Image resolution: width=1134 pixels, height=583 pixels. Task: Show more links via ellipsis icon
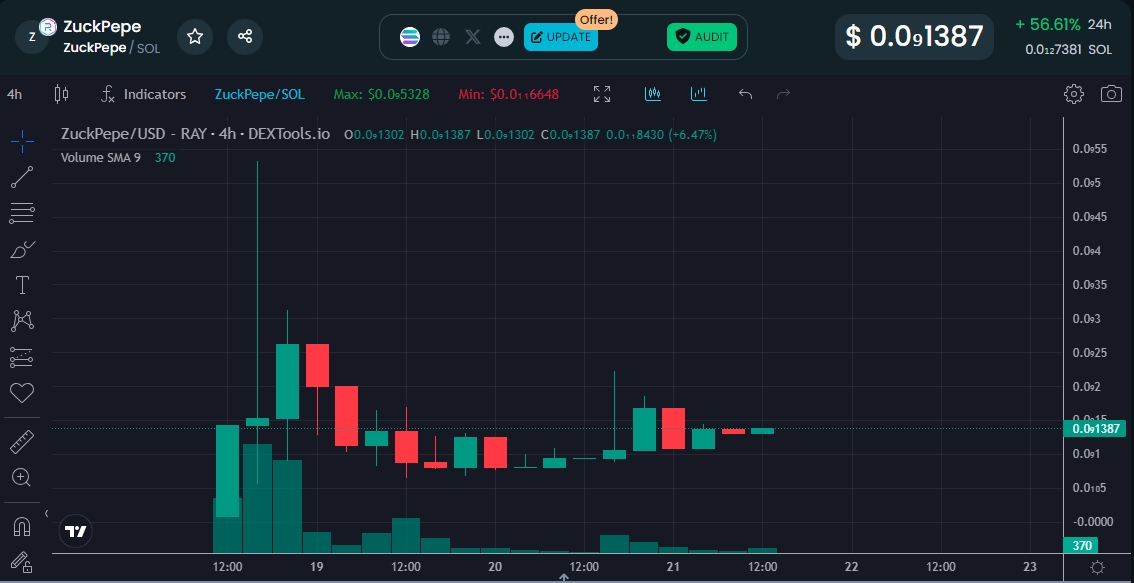click(x=504, y=37)
